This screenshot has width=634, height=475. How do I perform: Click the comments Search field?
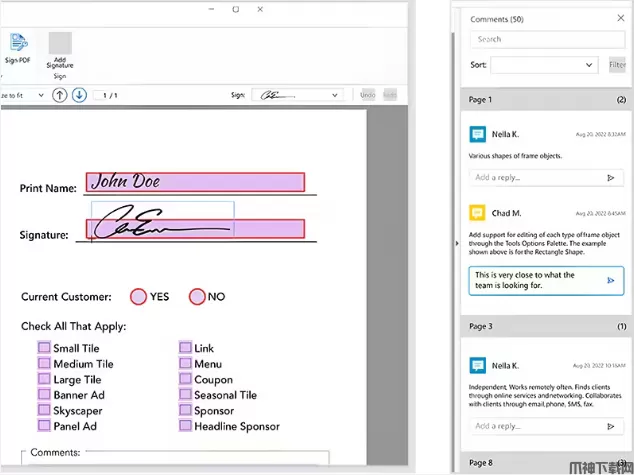click(548, 39)
